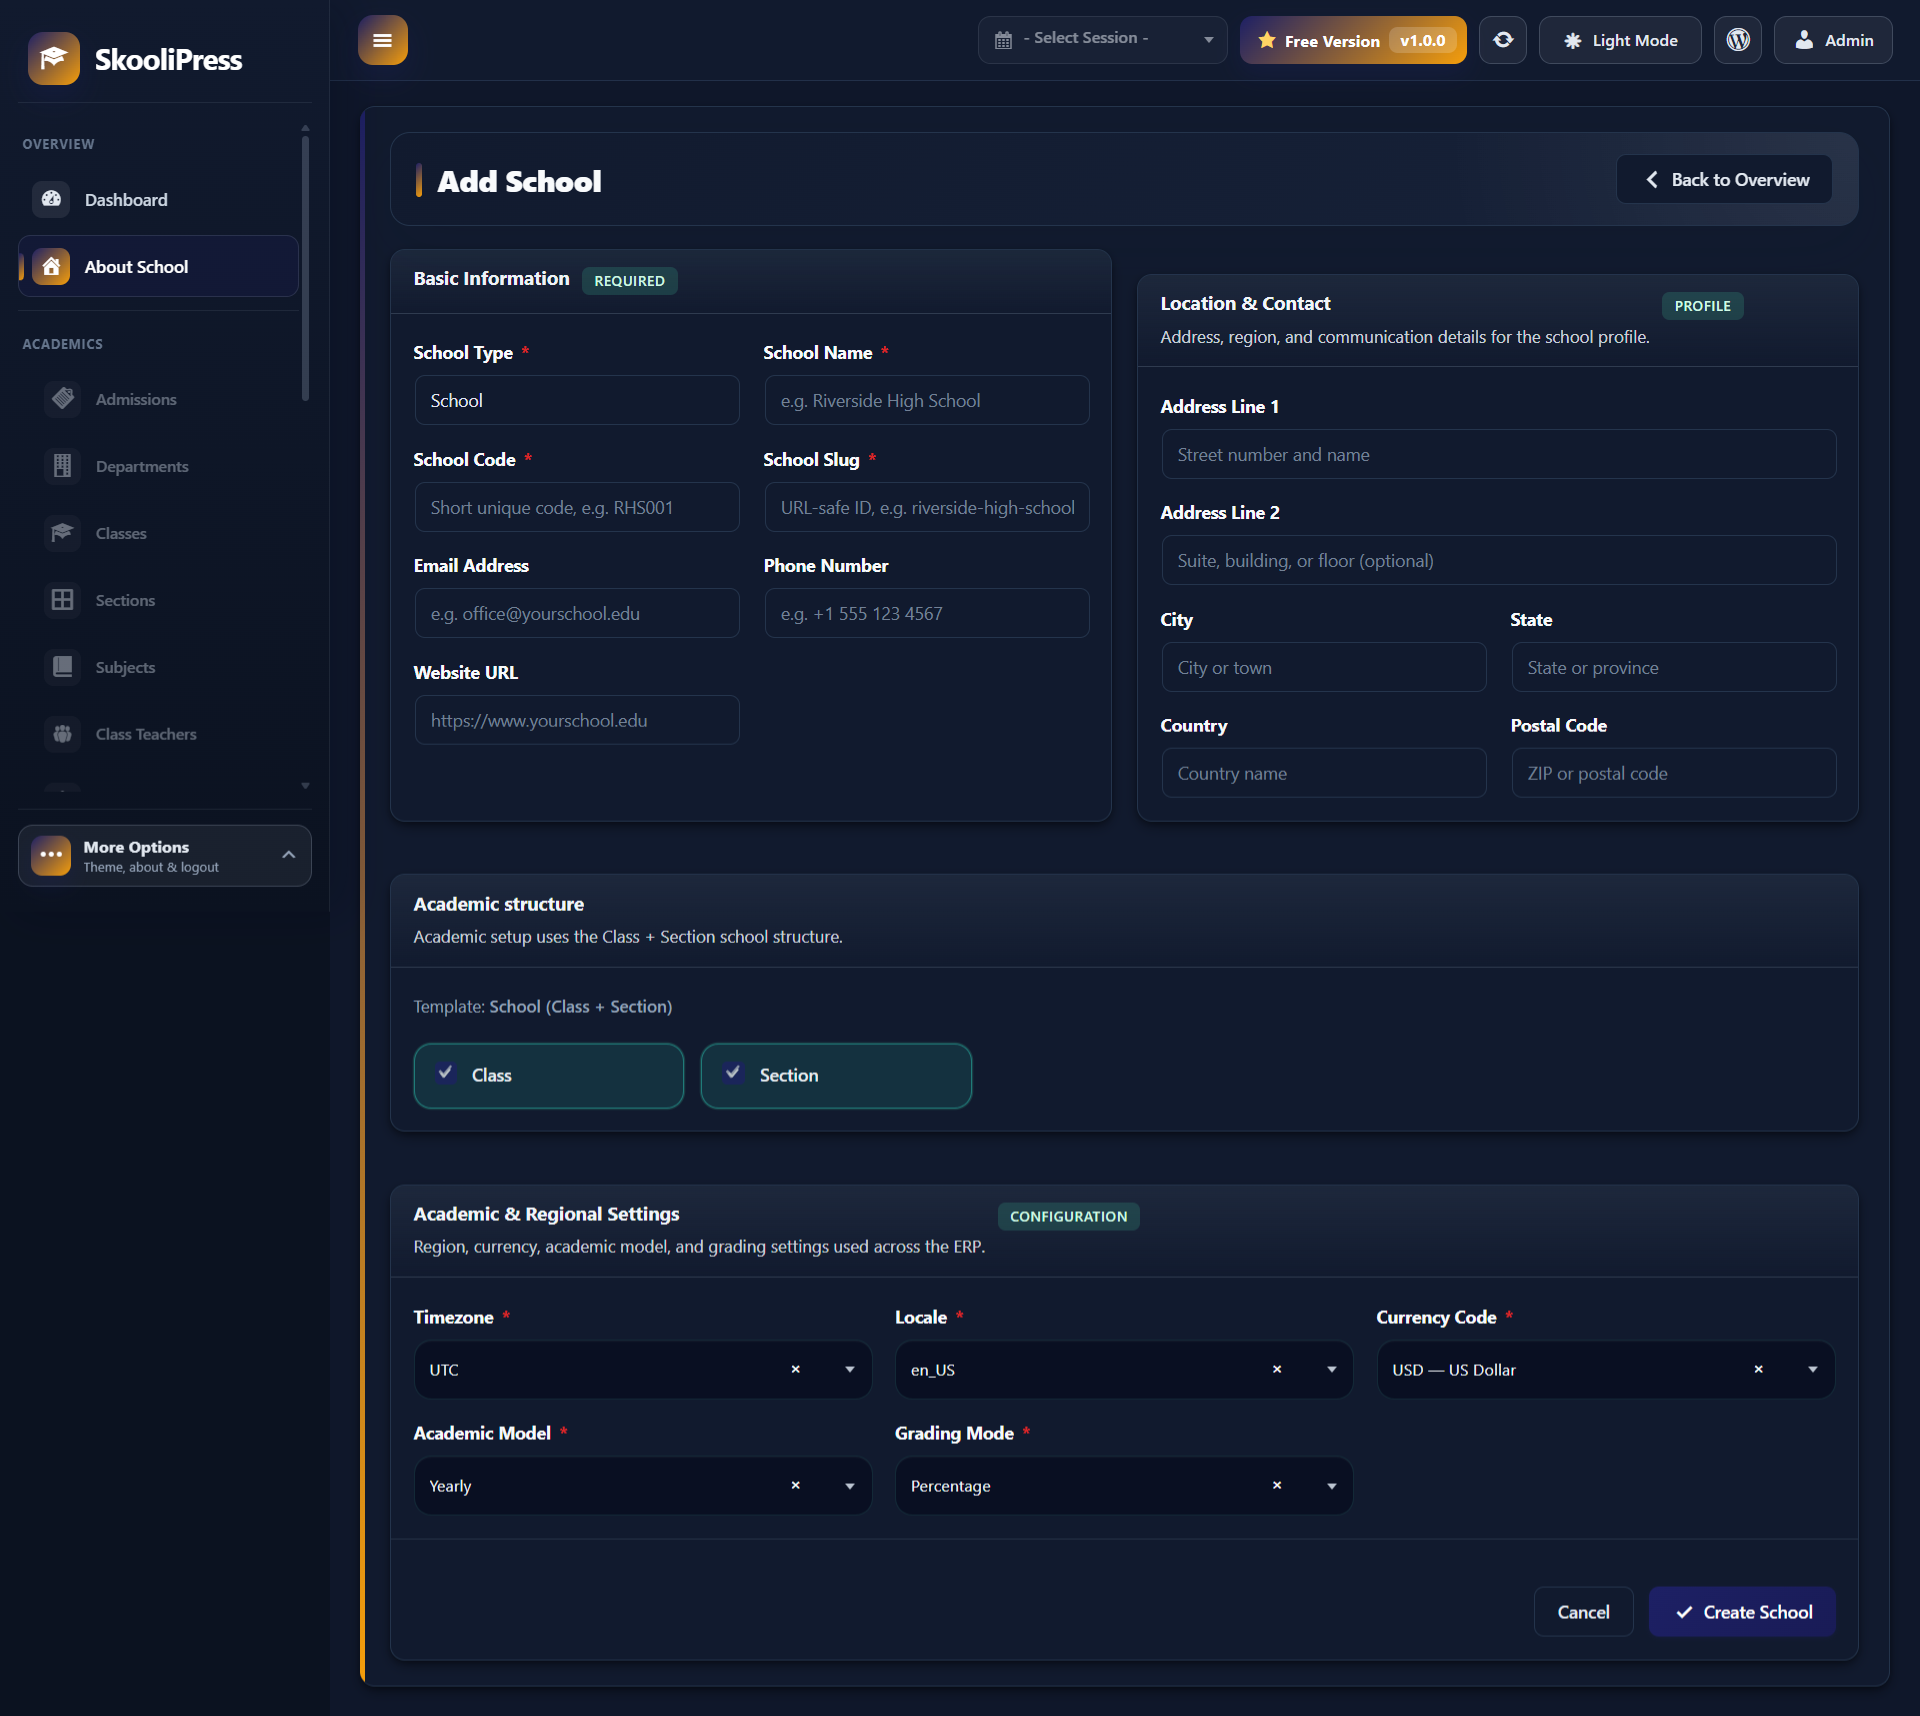This screenshot has height=1716, width=1920.
Task: Open Dashboard in the sidebar
Action: click(158, 199)
